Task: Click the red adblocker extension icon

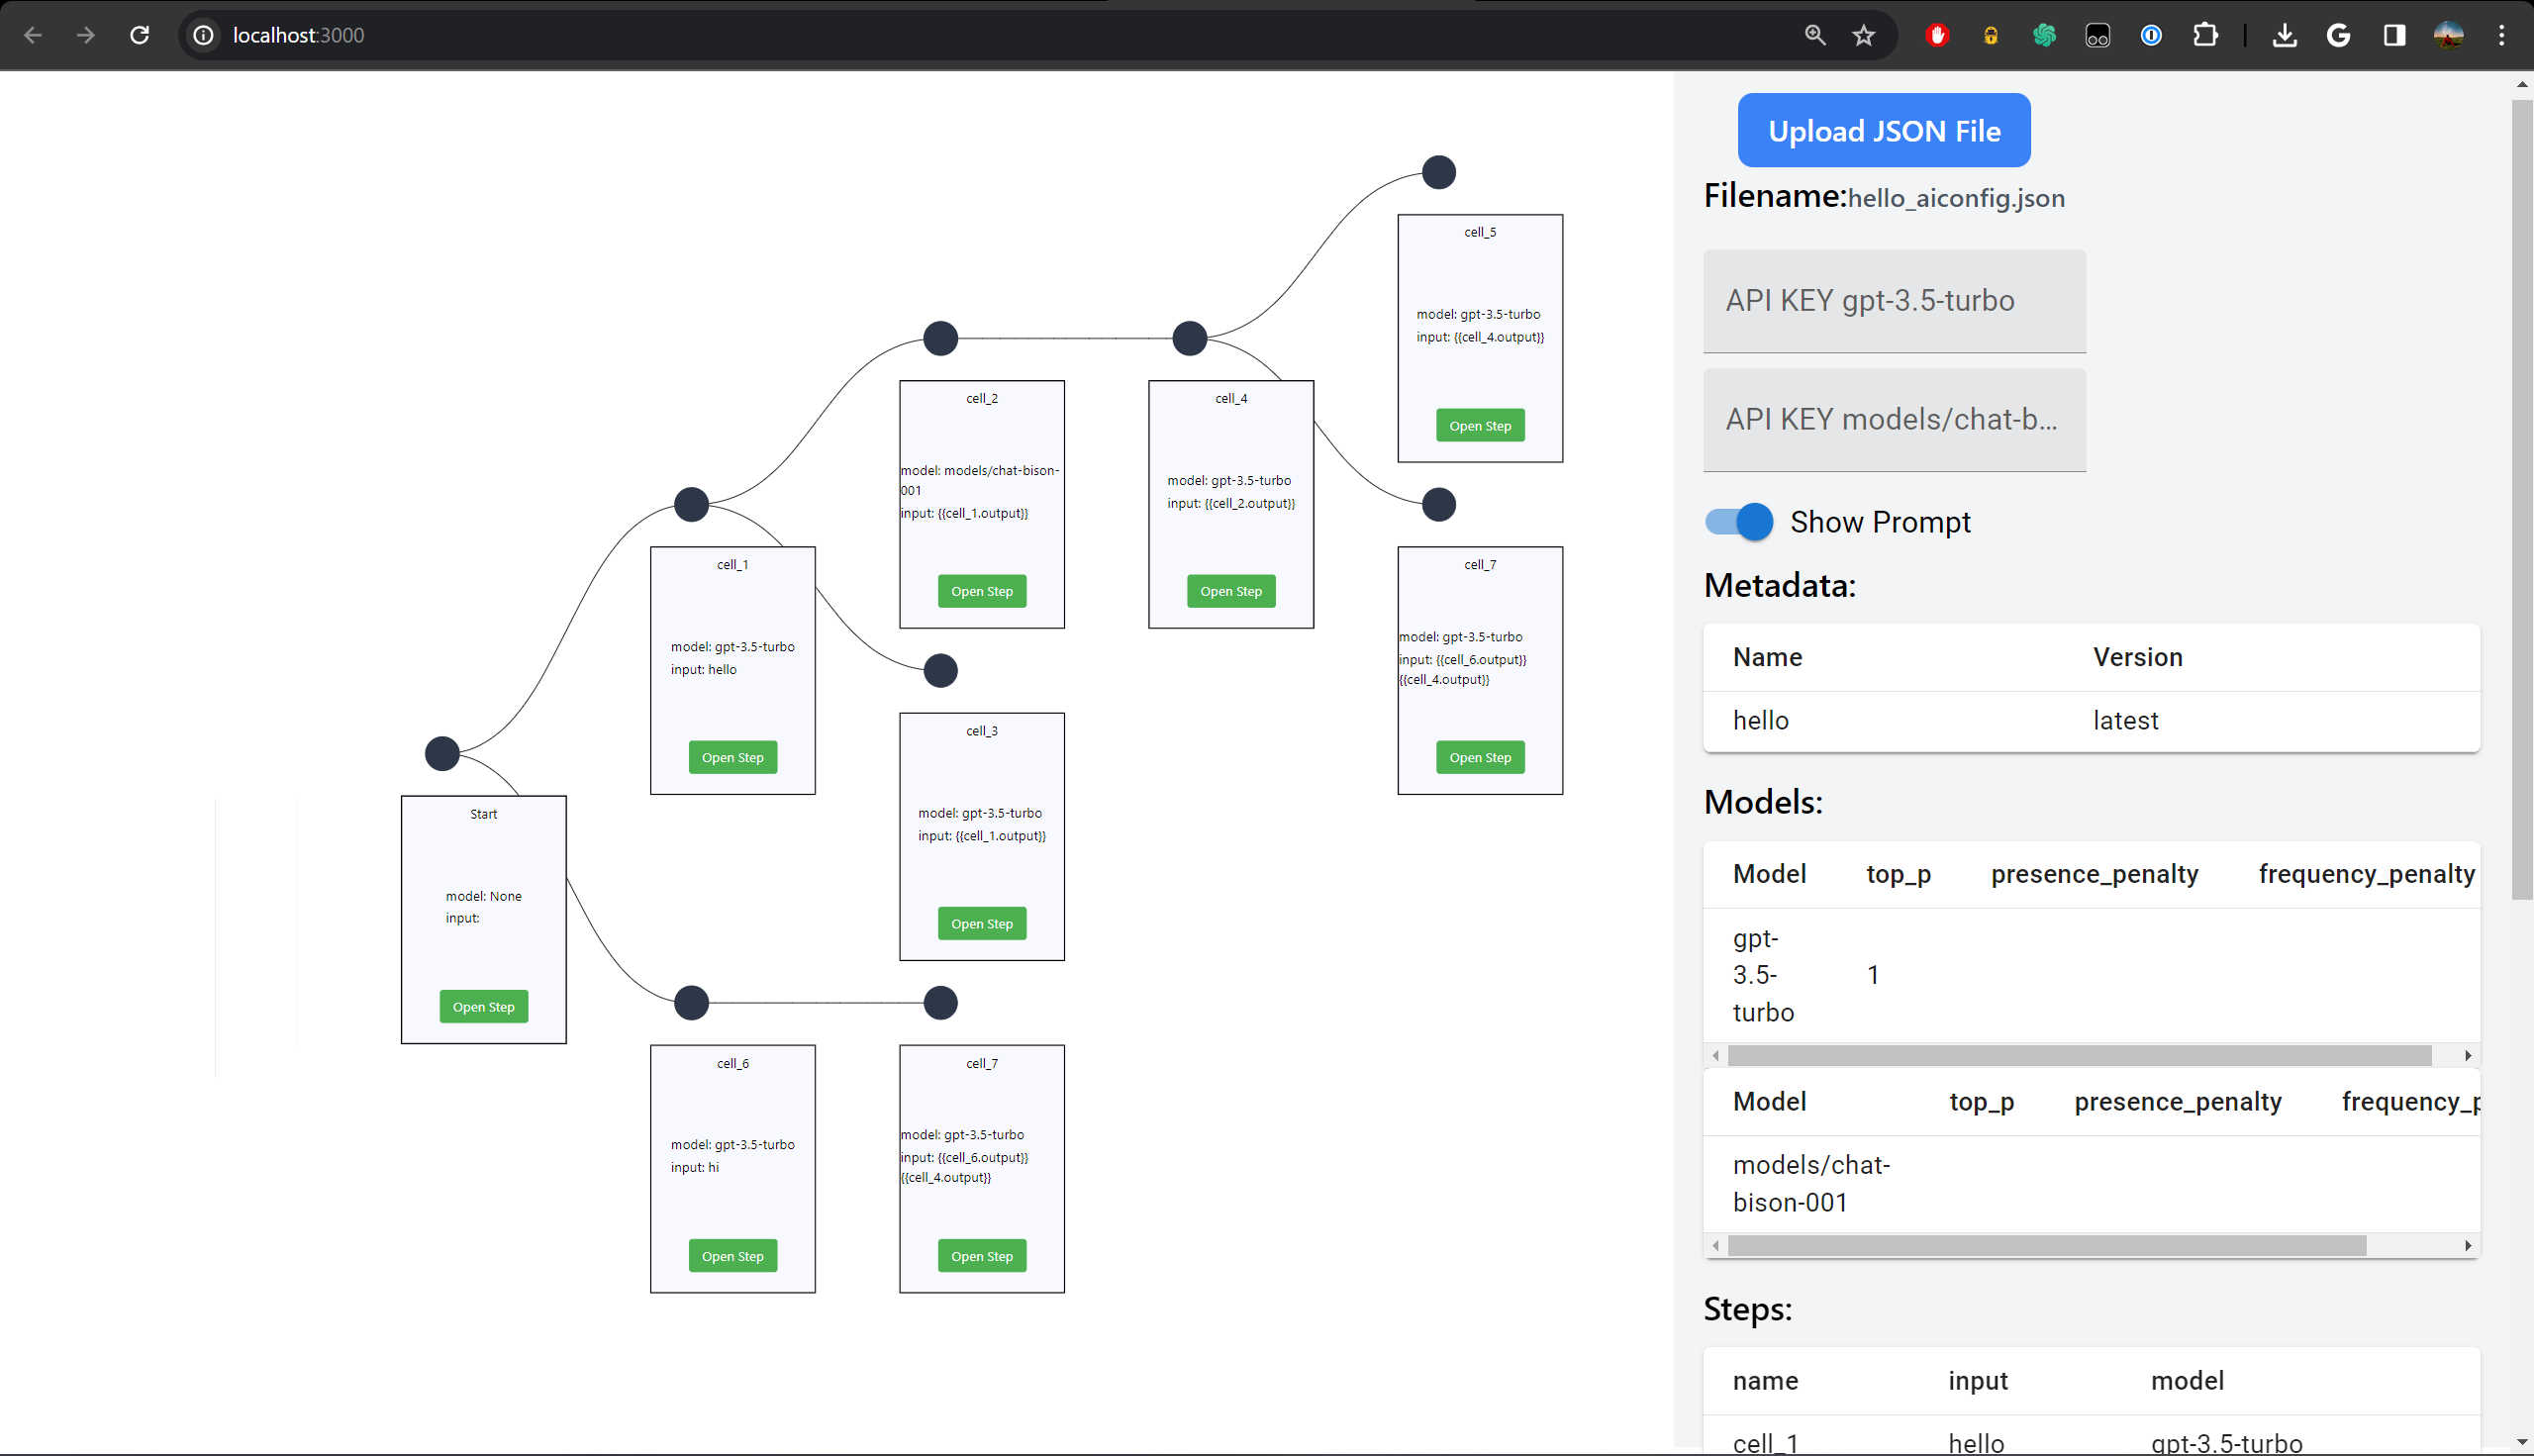Action: 1937,35
